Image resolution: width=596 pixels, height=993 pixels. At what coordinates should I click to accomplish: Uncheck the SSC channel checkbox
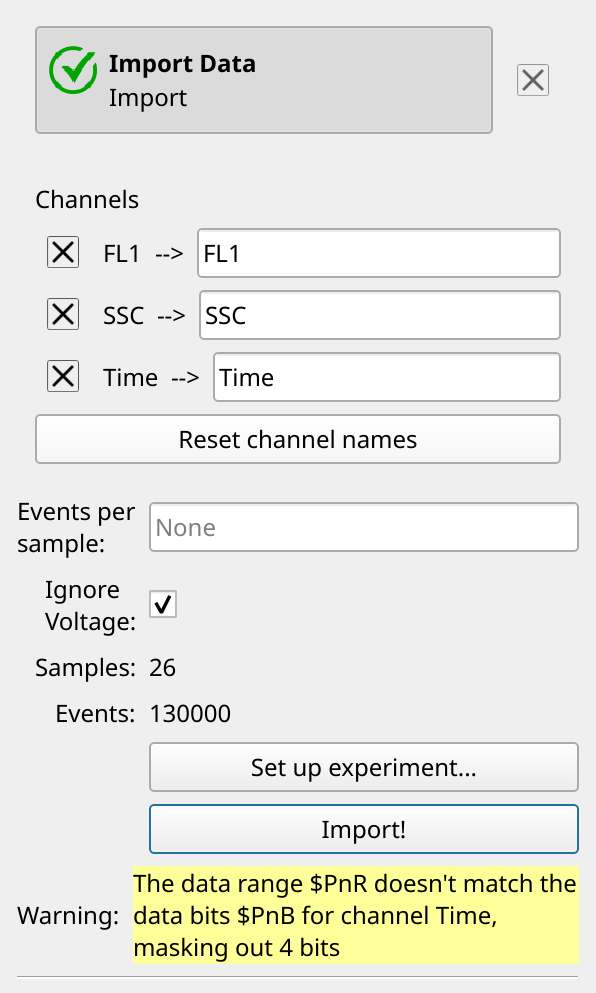coord(63,315)
